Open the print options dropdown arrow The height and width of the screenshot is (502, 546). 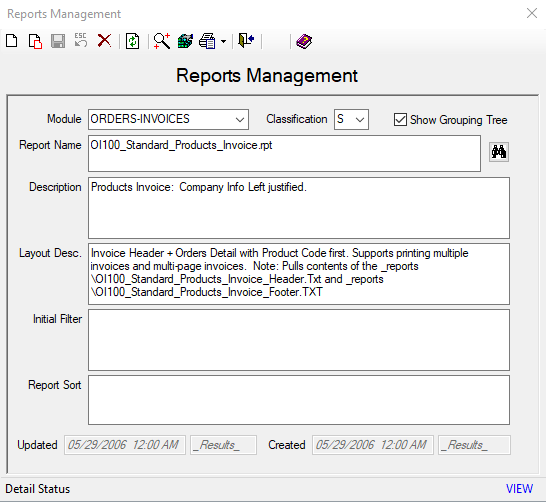coord(223,42)
